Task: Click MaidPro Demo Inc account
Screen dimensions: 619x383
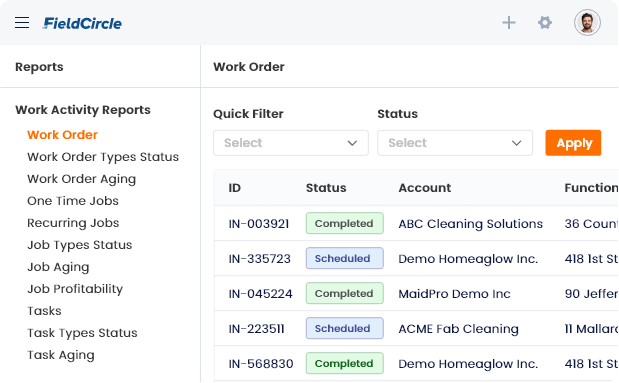Action: [454, 294]
